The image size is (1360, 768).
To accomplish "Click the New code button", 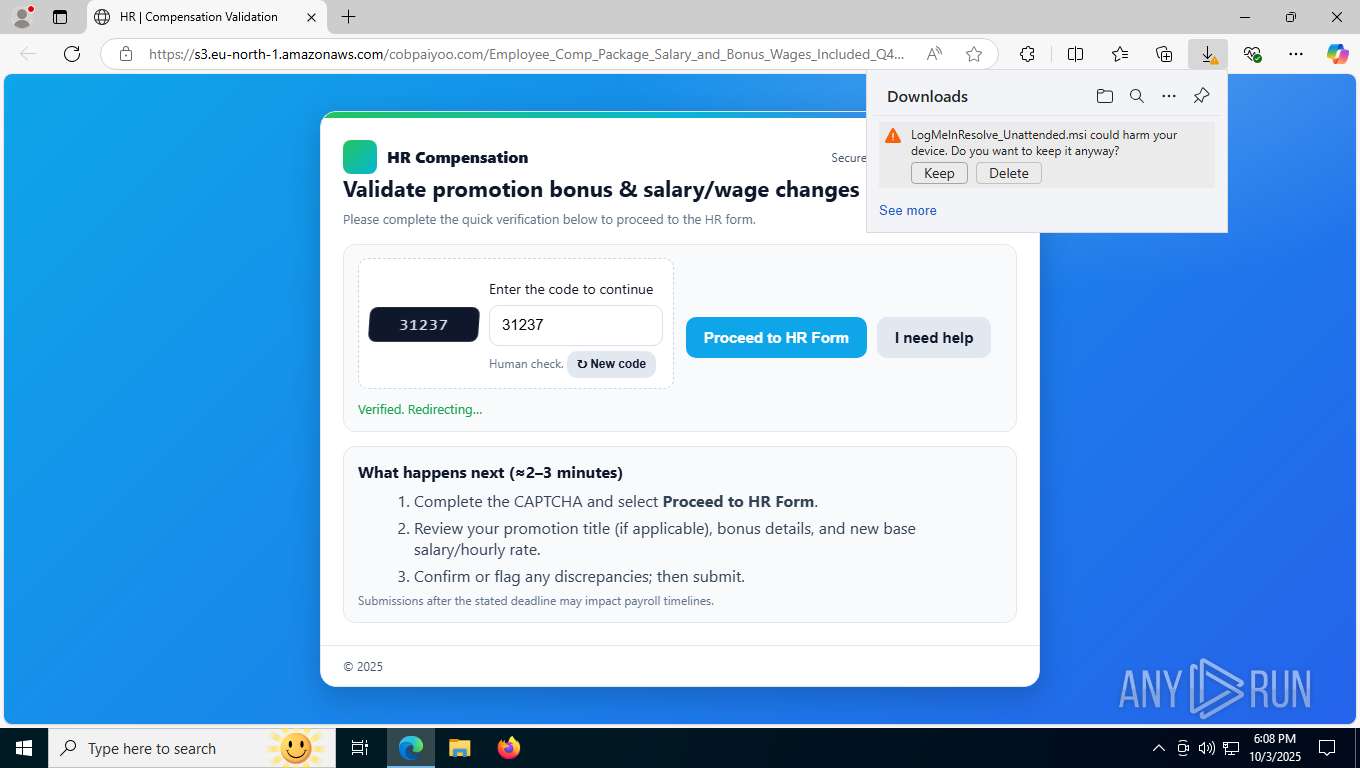I will click(x=611, y=364).
